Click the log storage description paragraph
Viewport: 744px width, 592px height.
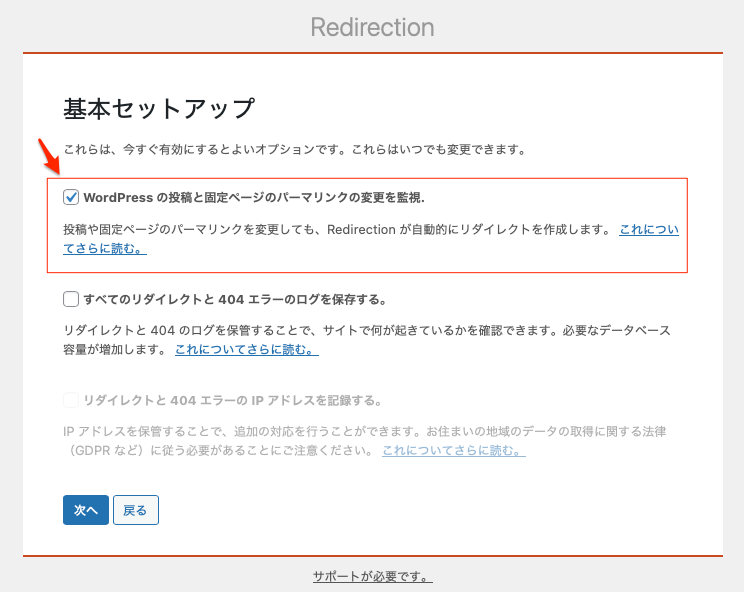click(x=360, y=330)
